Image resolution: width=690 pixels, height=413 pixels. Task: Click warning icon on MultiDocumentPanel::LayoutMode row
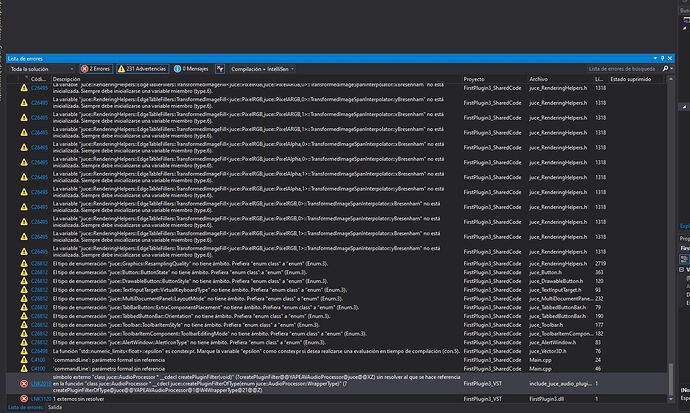(24, 299)
